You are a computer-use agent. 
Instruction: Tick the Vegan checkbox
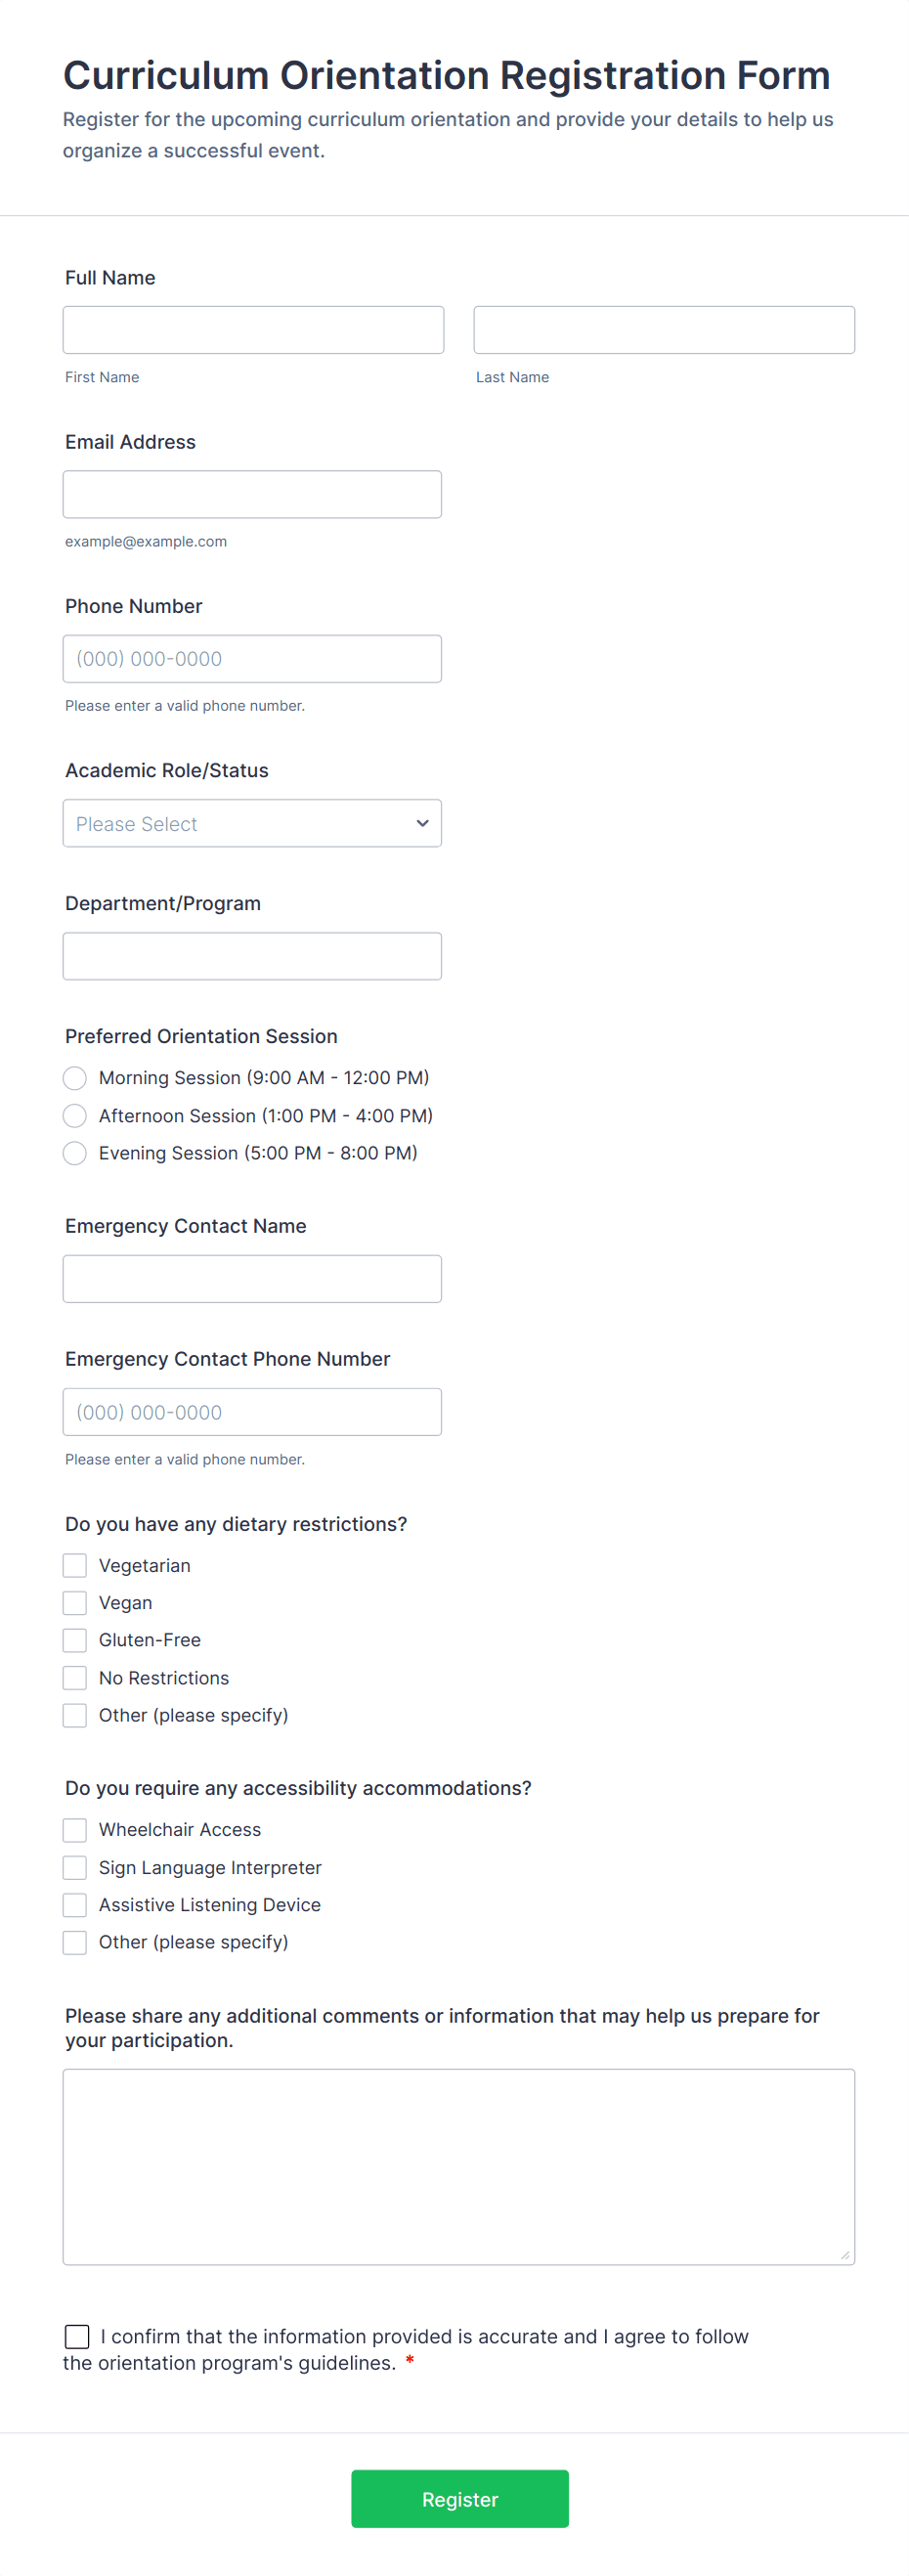click(x=75, y=1603)
